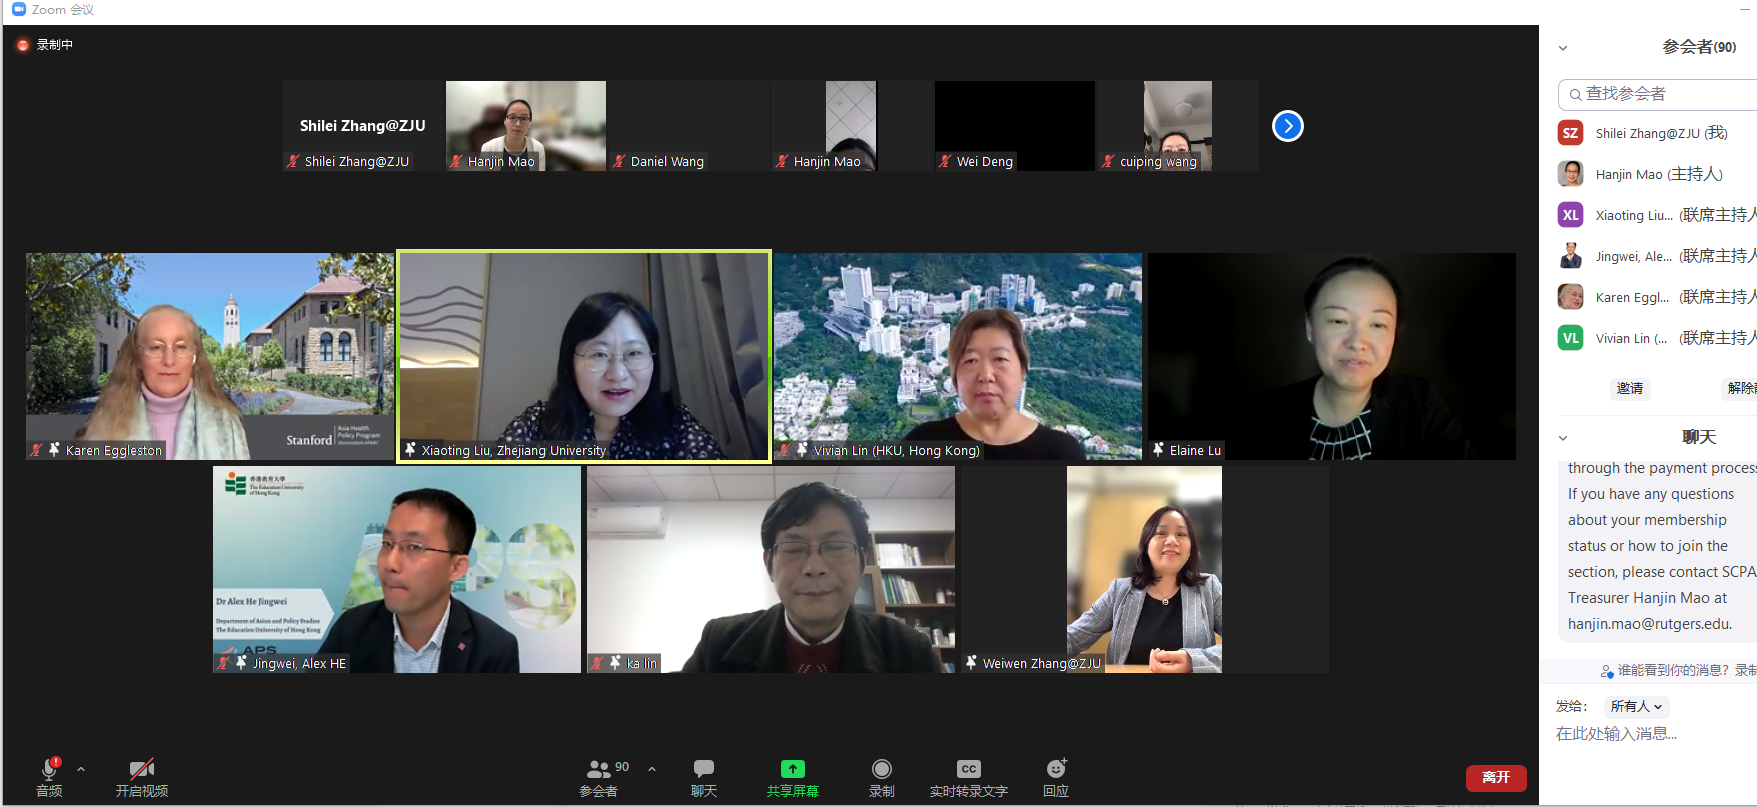Image resolution: width=1757 pixels, height=807 pixels.
Task: Select the cuiping wang thumbnail tile
Action: click(1178, 126)
